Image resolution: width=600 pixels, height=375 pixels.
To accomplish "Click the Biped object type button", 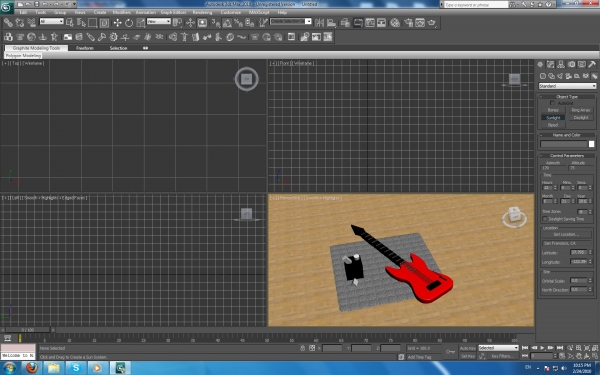I will 553,125.
